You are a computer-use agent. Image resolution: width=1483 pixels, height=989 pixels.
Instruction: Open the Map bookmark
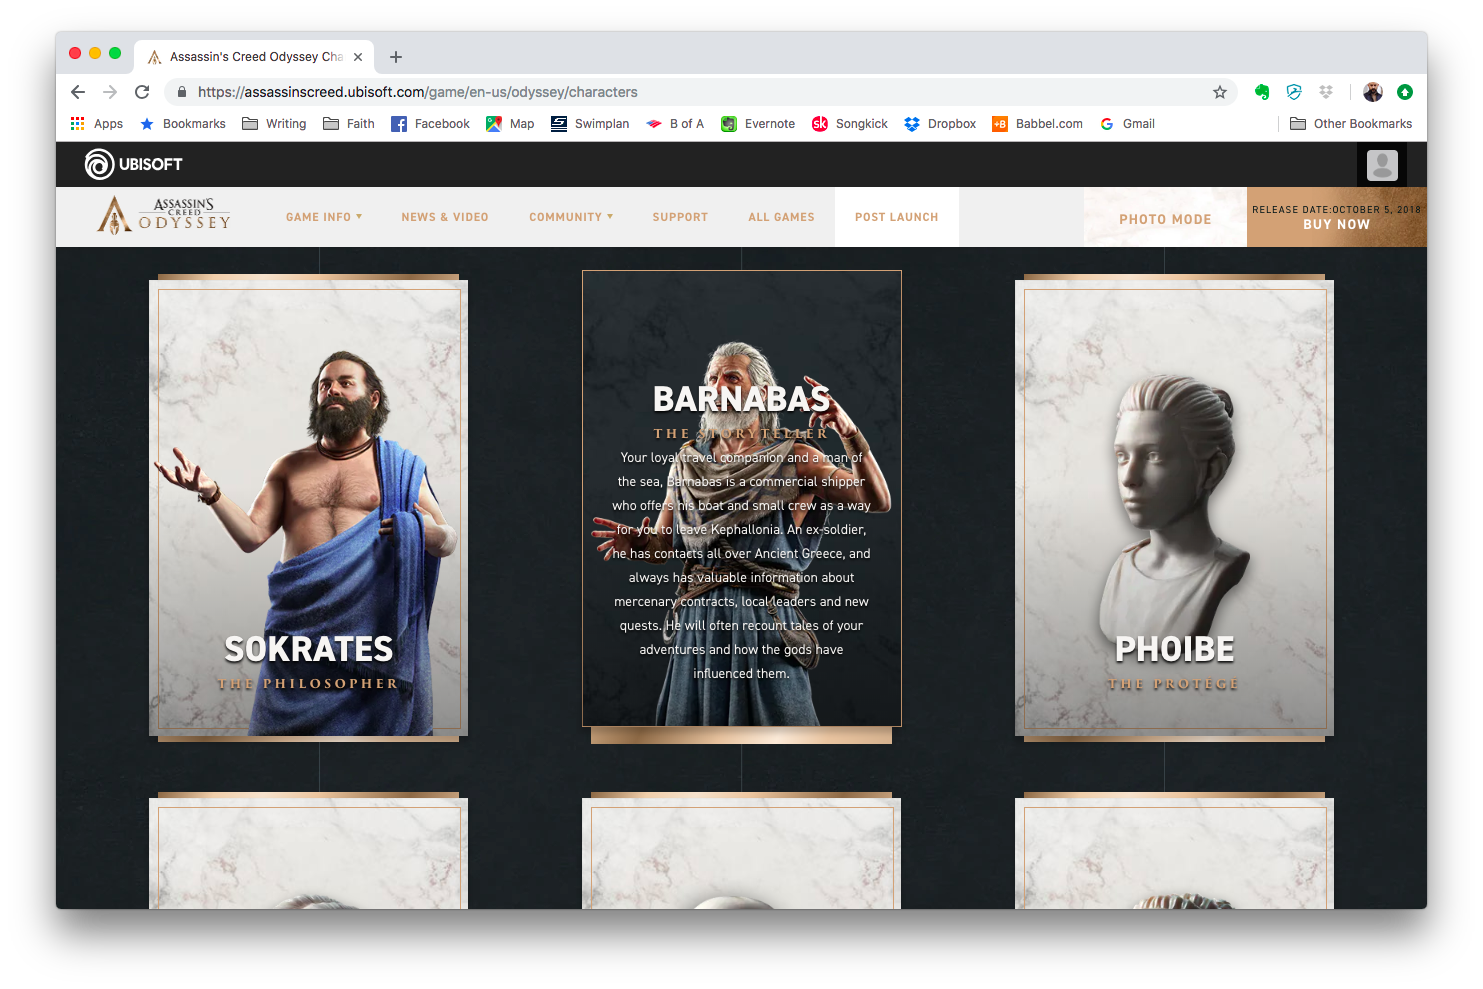tap(510, 124)
